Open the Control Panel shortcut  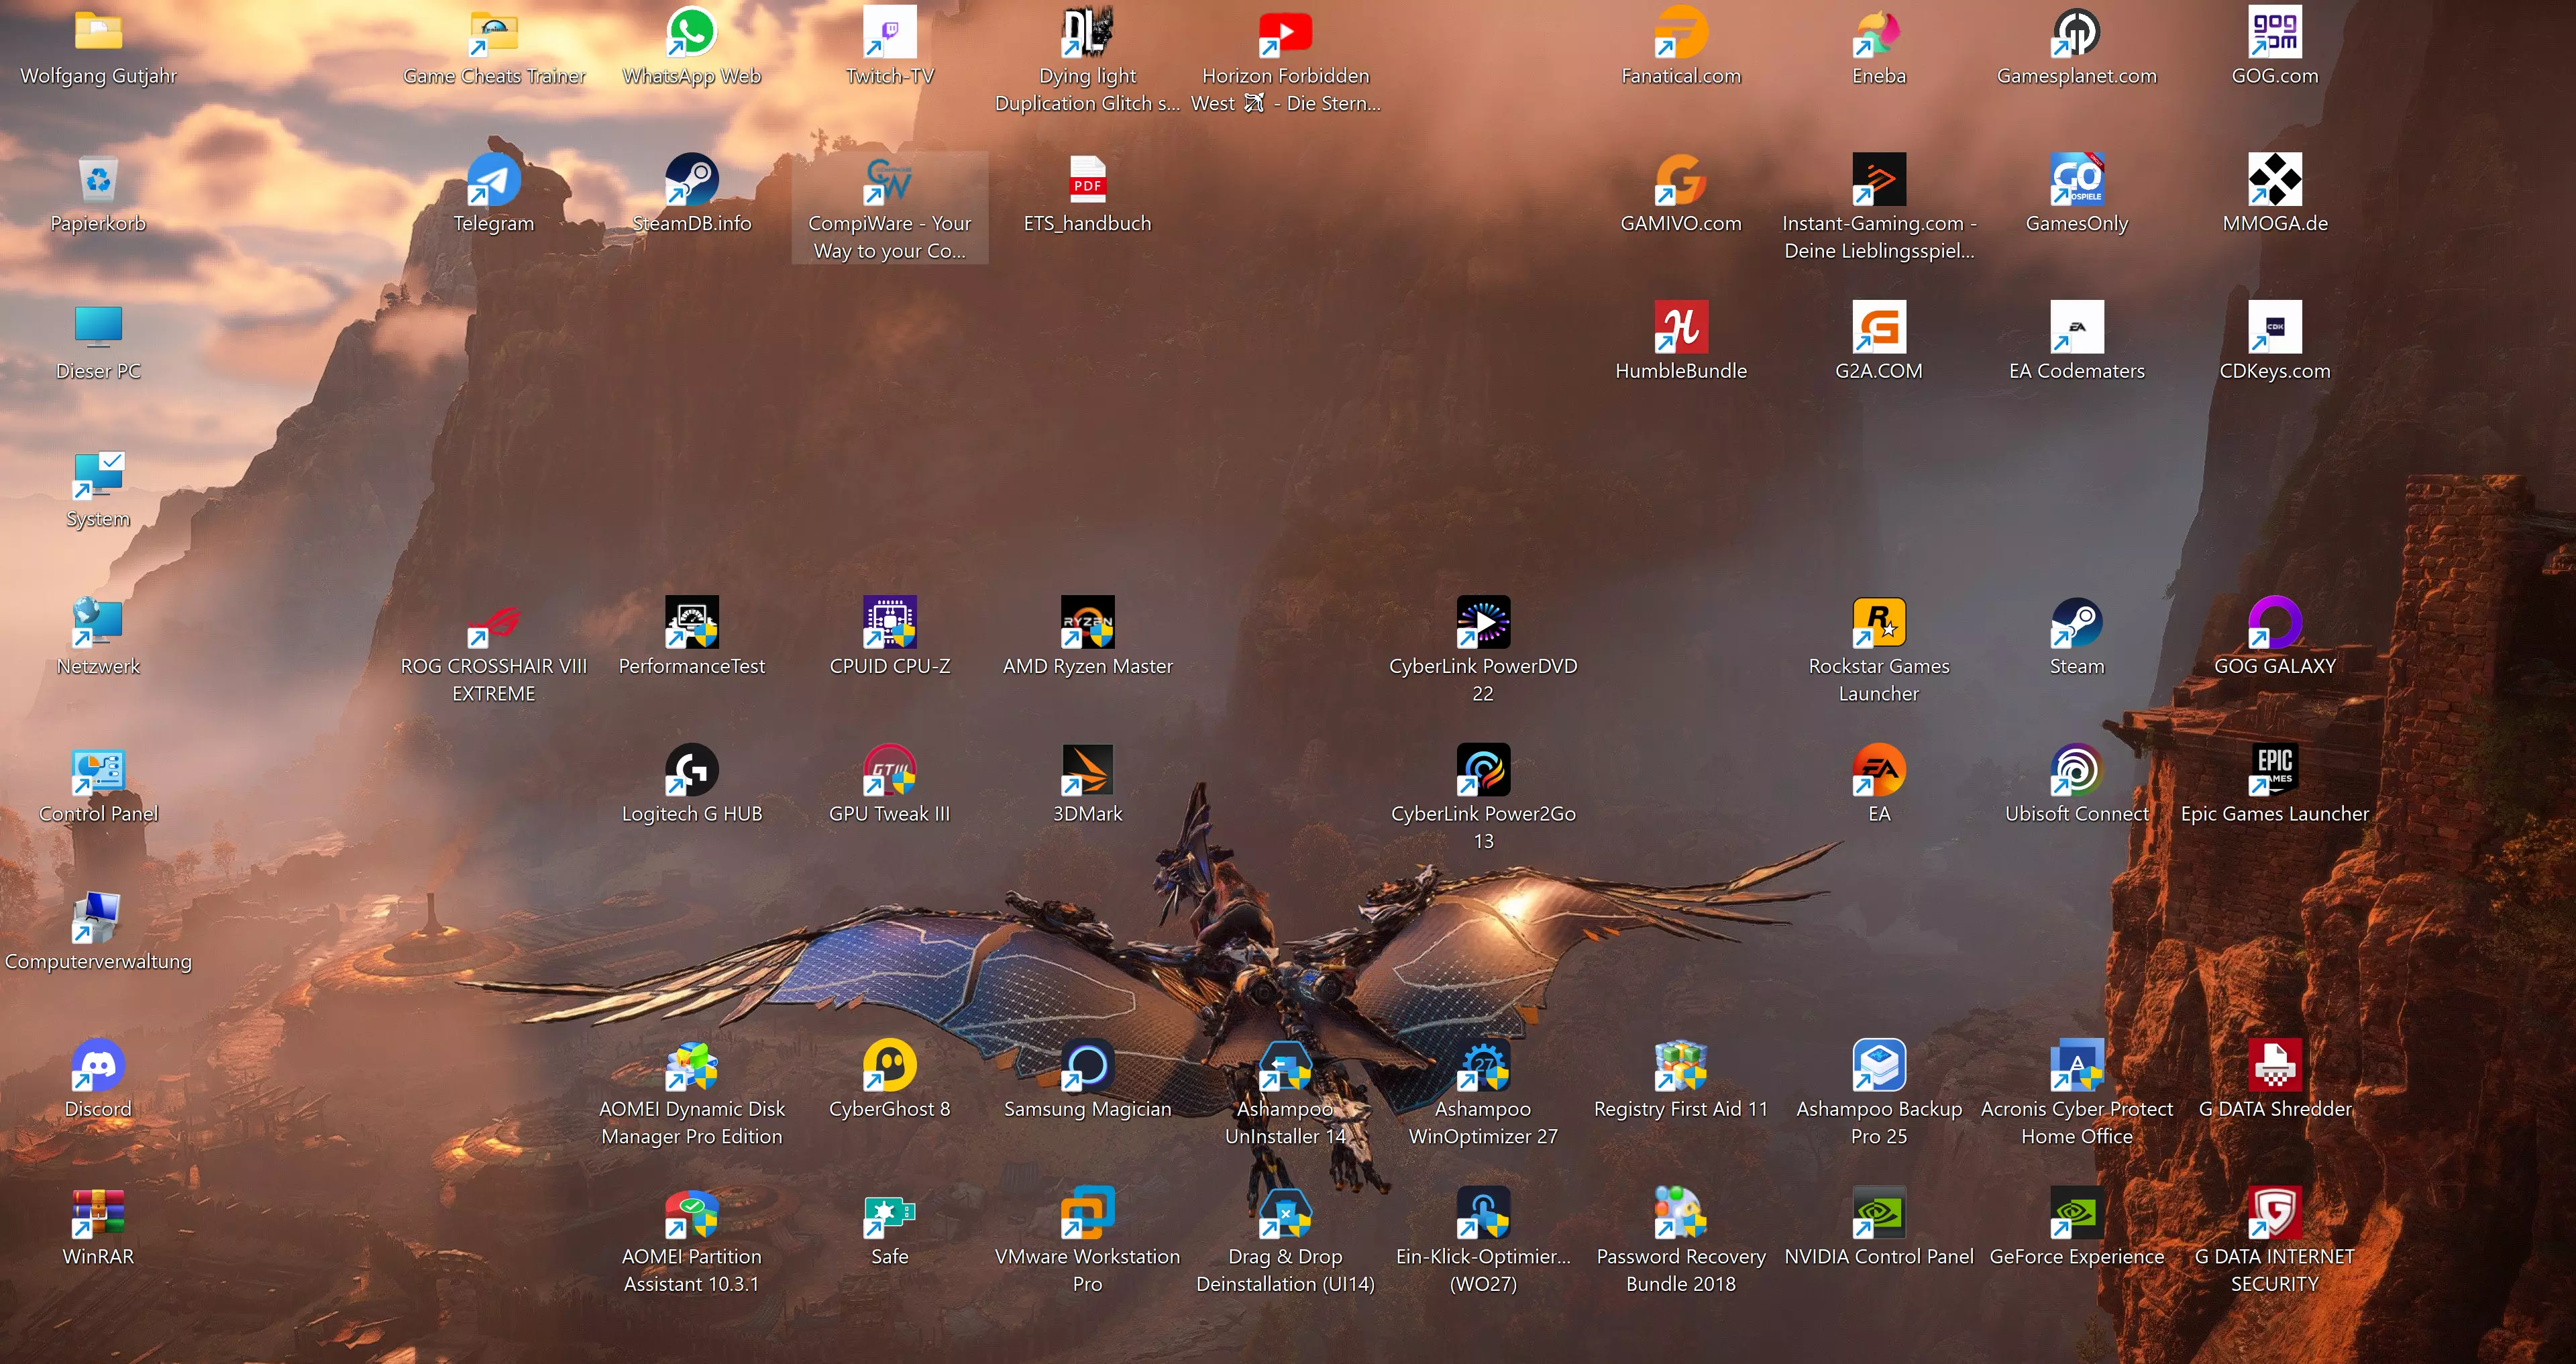pyautogui.click(x=98, y=770)
